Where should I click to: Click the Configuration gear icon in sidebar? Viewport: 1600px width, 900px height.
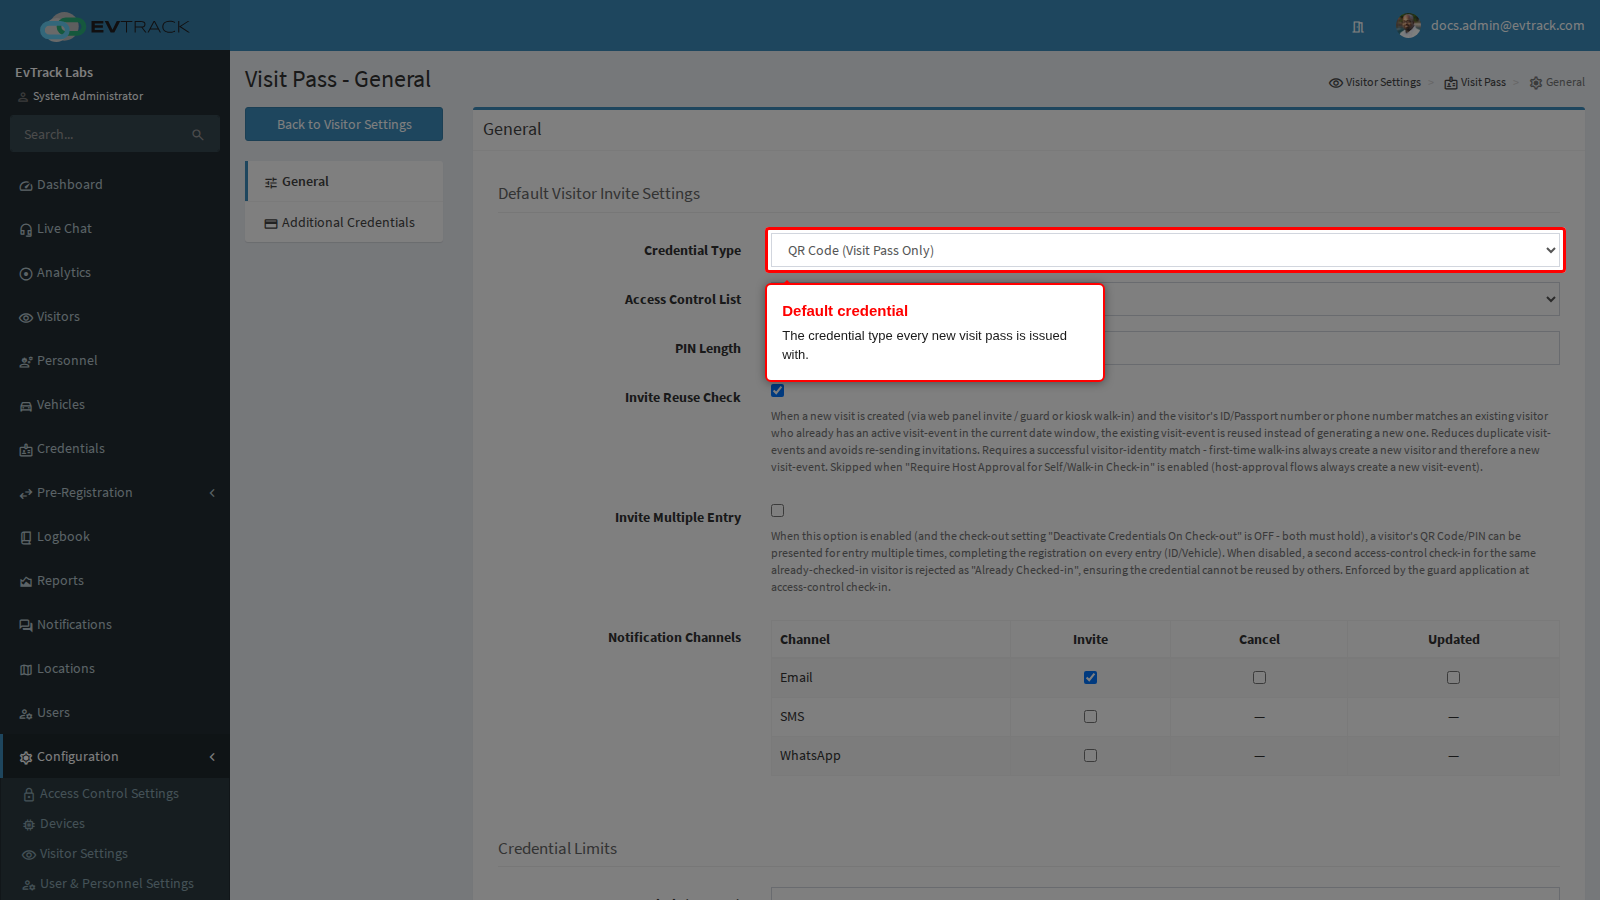pyautogui.click(x=26, y=758)
